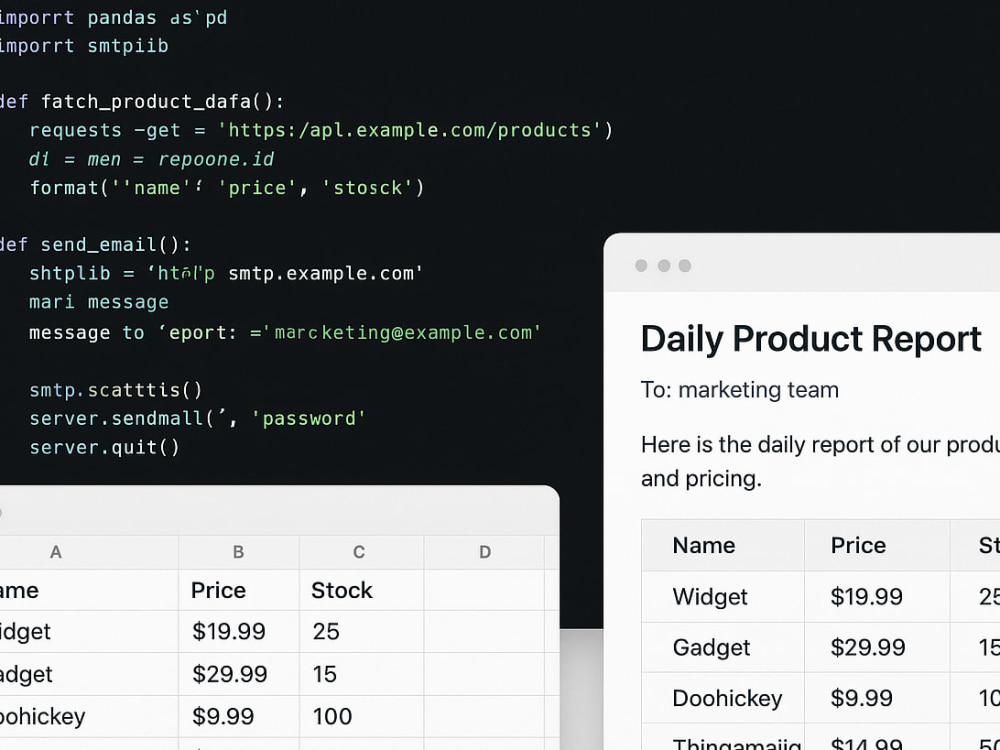Viewport: 1000px width, 750px height.
Task: Click the Price header cell in spreadsheet
Action: coord(239,590)
